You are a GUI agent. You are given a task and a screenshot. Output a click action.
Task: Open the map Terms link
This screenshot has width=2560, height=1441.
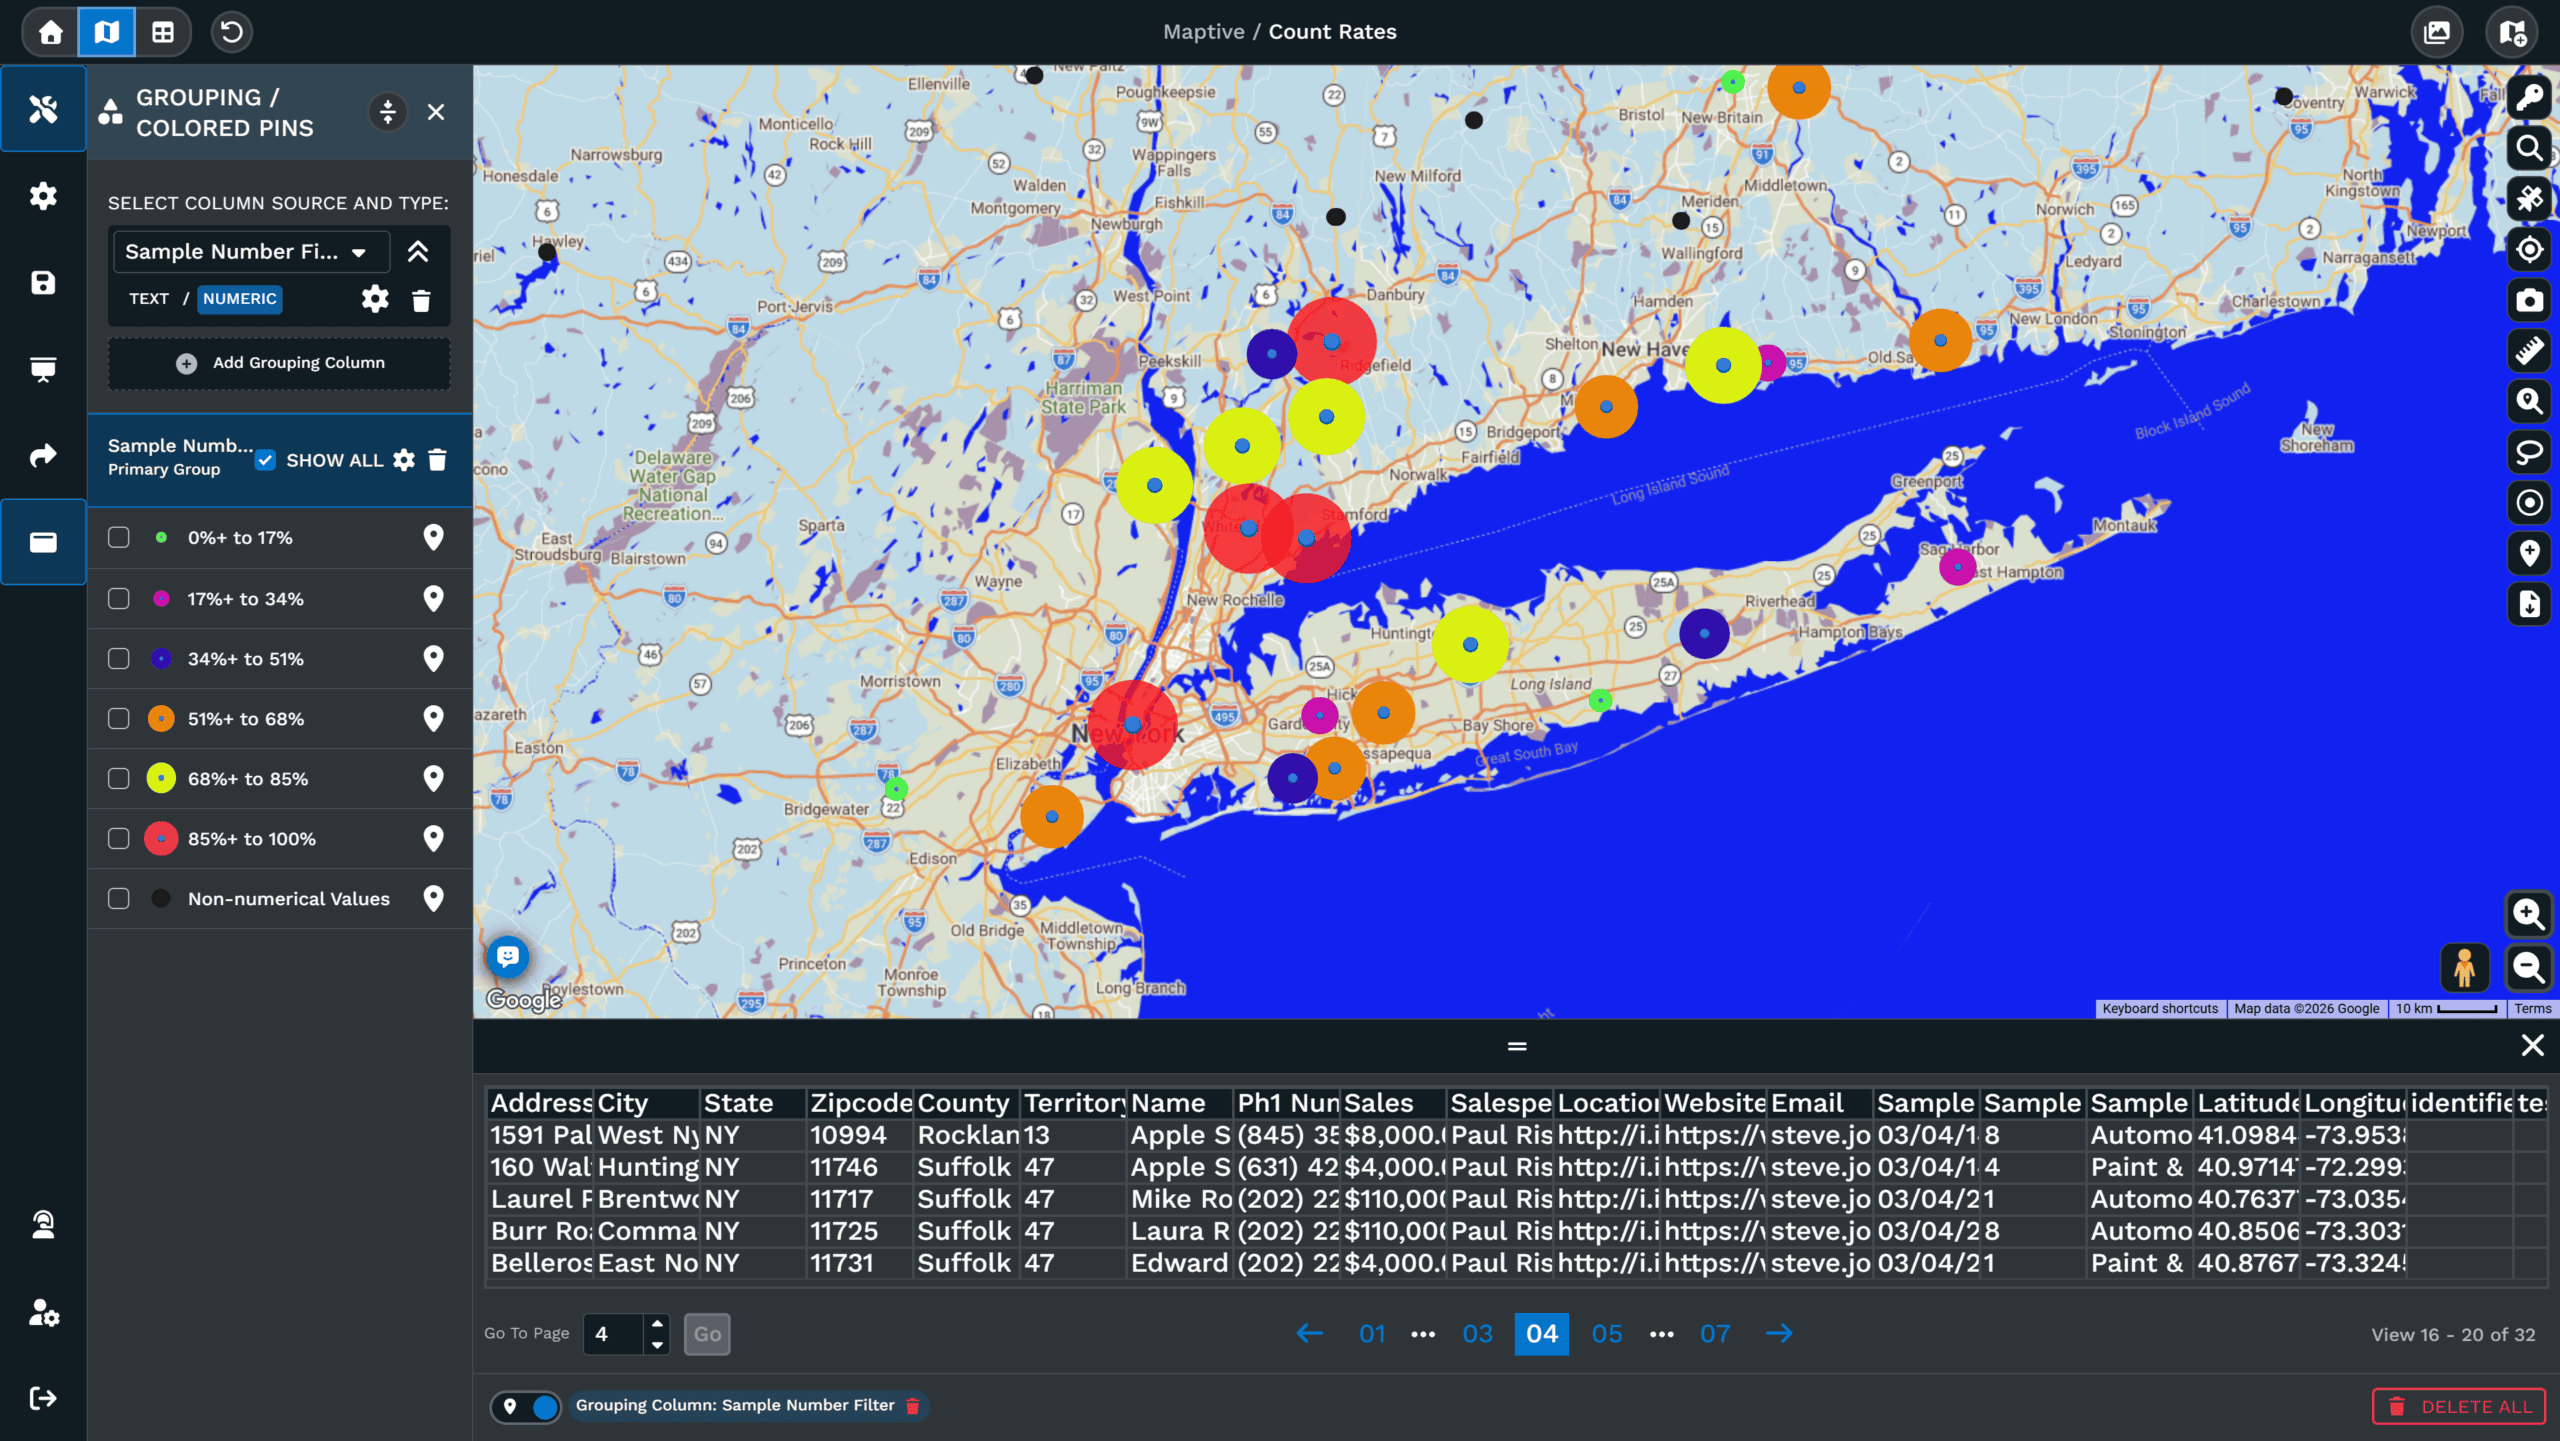pos(2533,1009)
